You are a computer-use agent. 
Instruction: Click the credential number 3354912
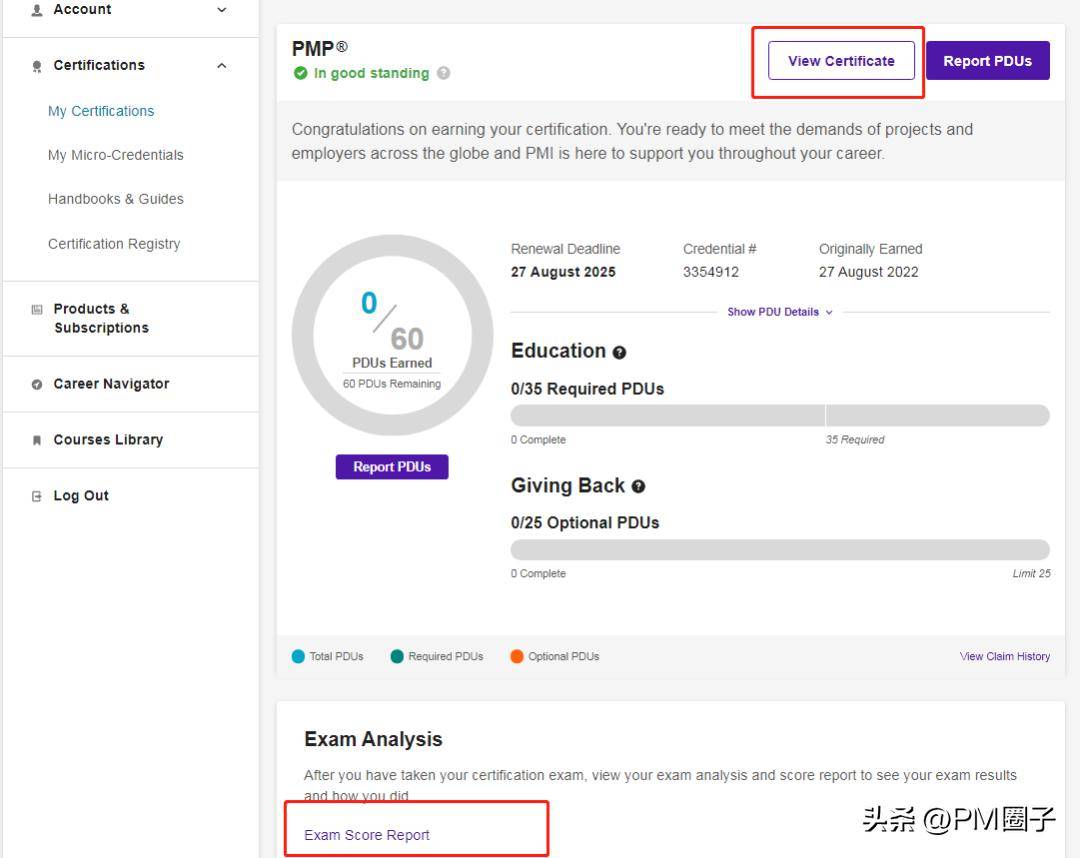point(711,272)
